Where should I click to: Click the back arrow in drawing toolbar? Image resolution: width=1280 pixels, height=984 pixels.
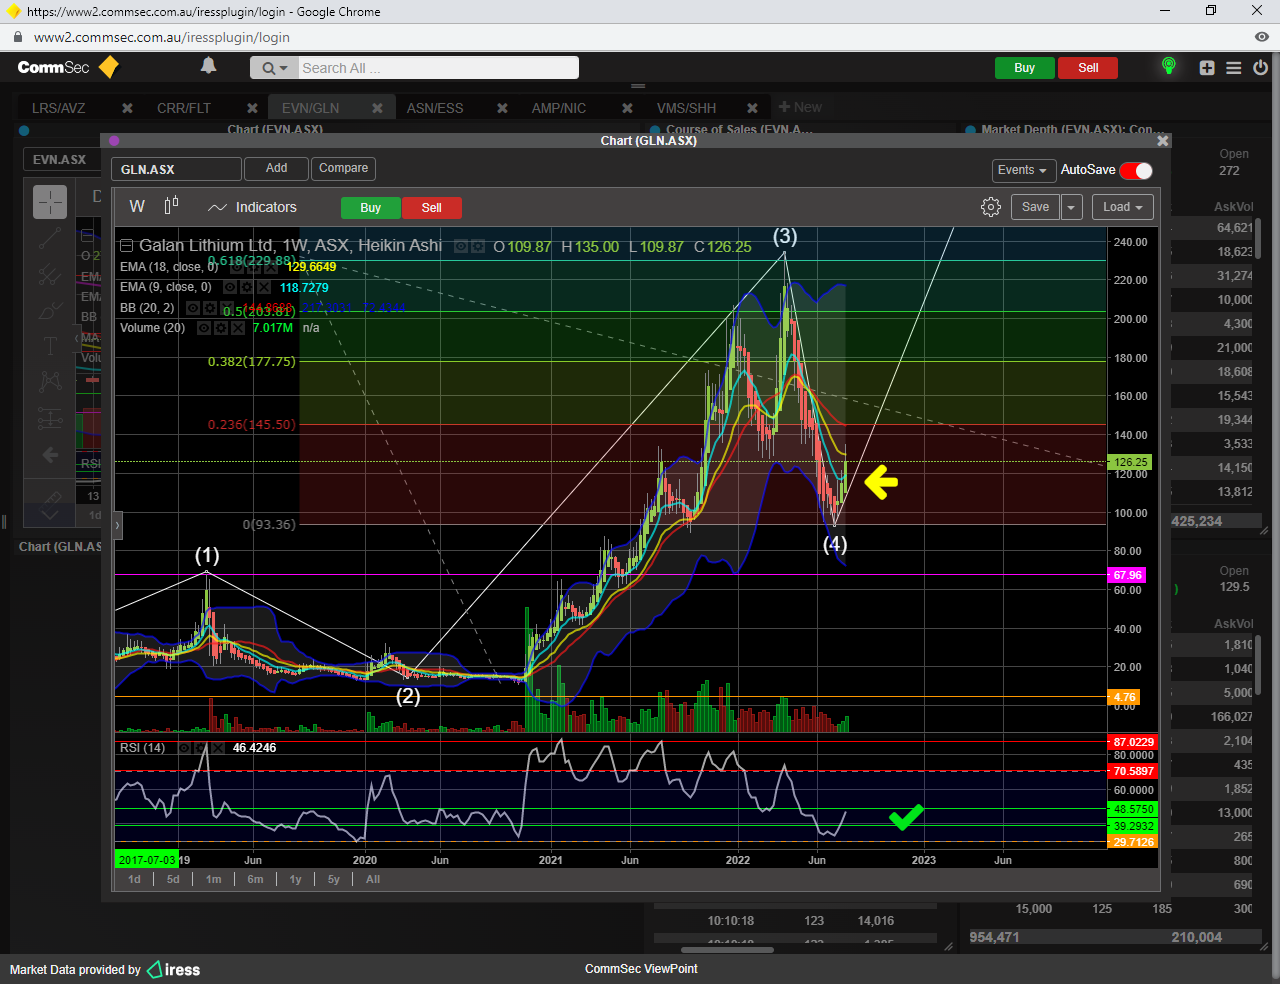pos(50,455)
